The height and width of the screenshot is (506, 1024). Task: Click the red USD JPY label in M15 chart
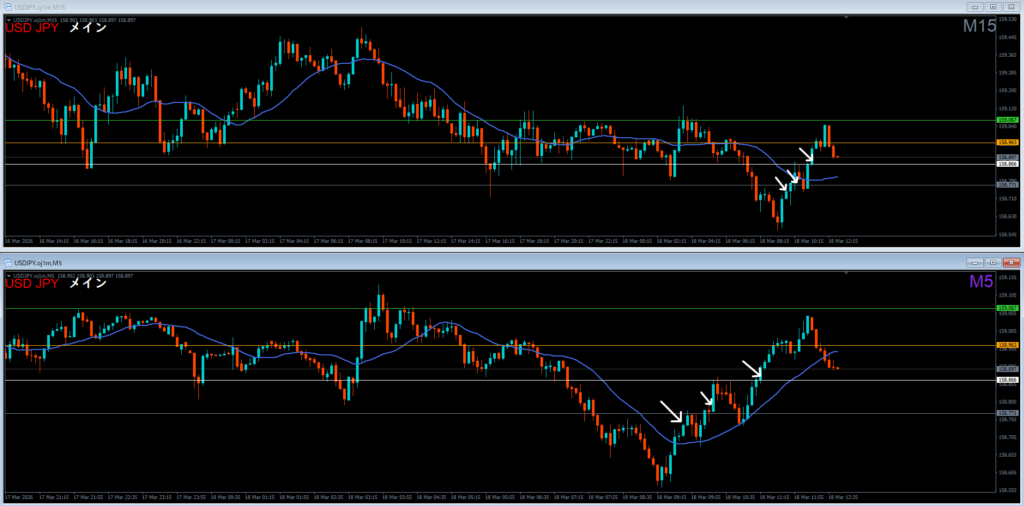pos(31,28)
